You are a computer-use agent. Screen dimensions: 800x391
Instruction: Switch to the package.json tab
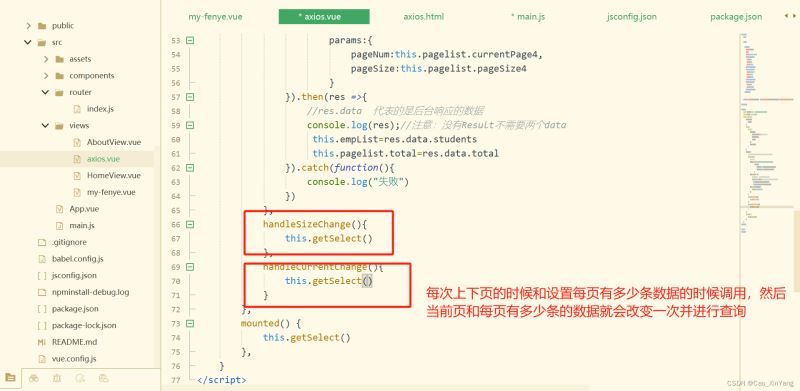(736, 16)
